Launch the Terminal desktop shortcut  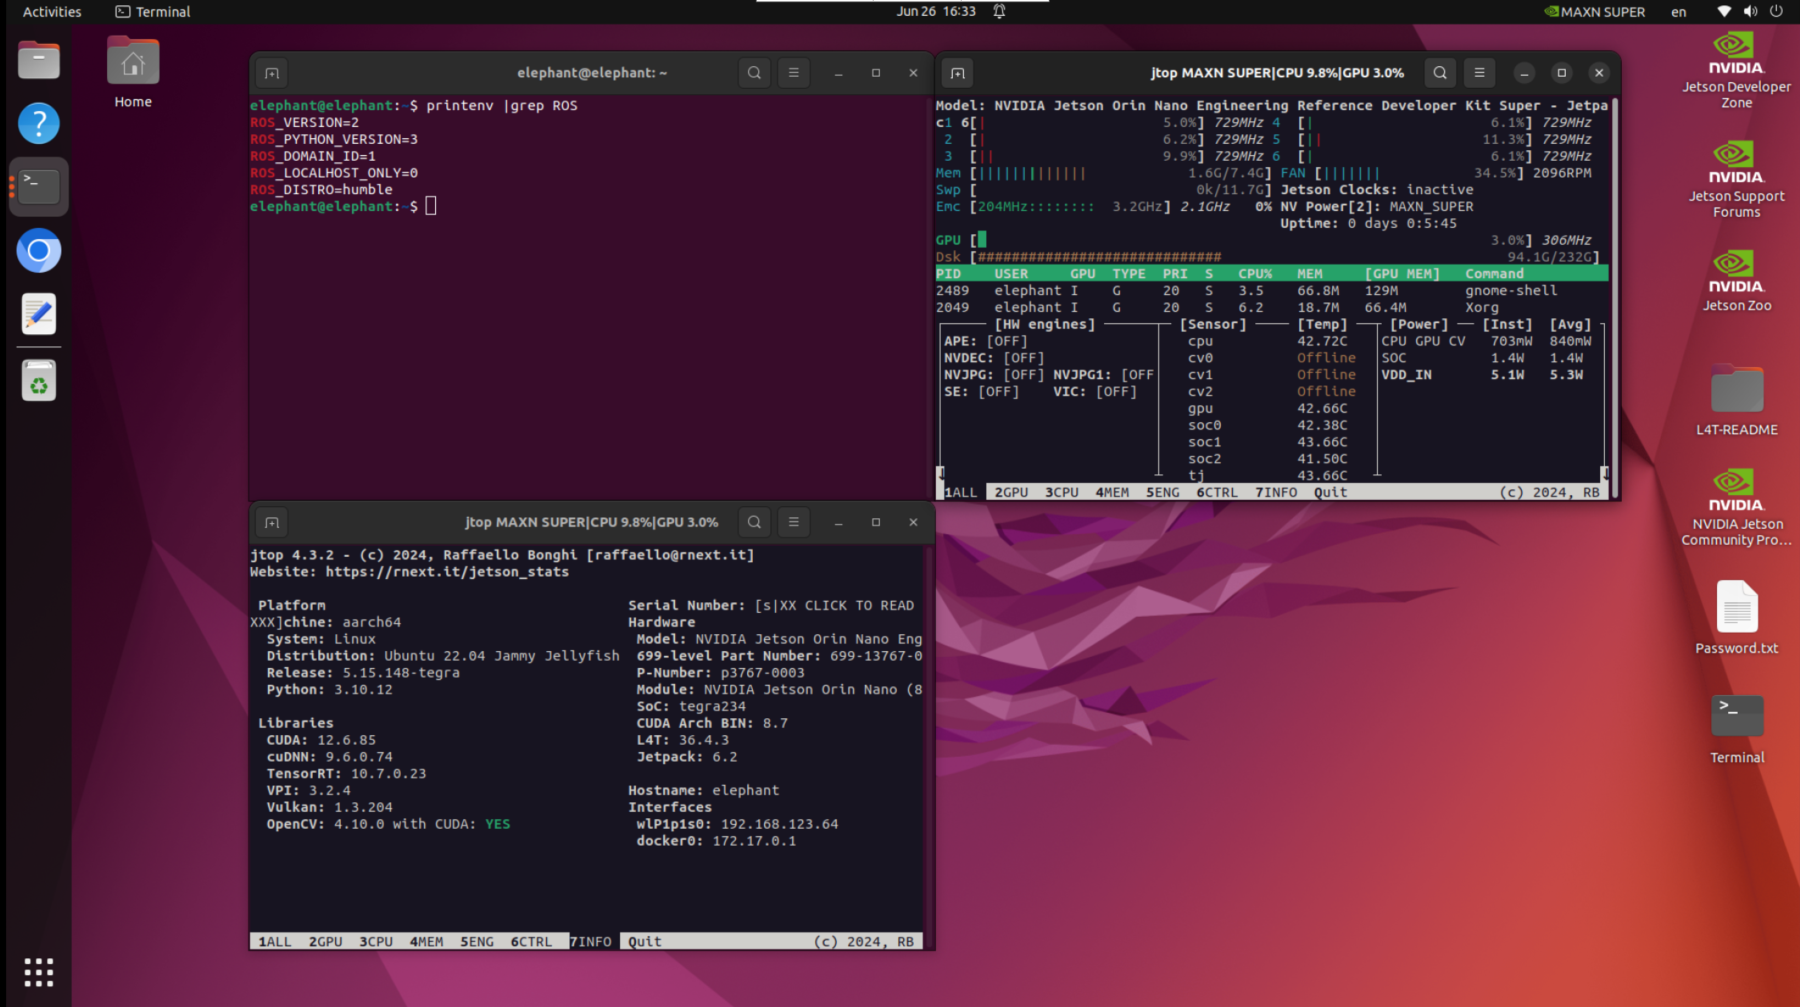(x=1737, y=730)
